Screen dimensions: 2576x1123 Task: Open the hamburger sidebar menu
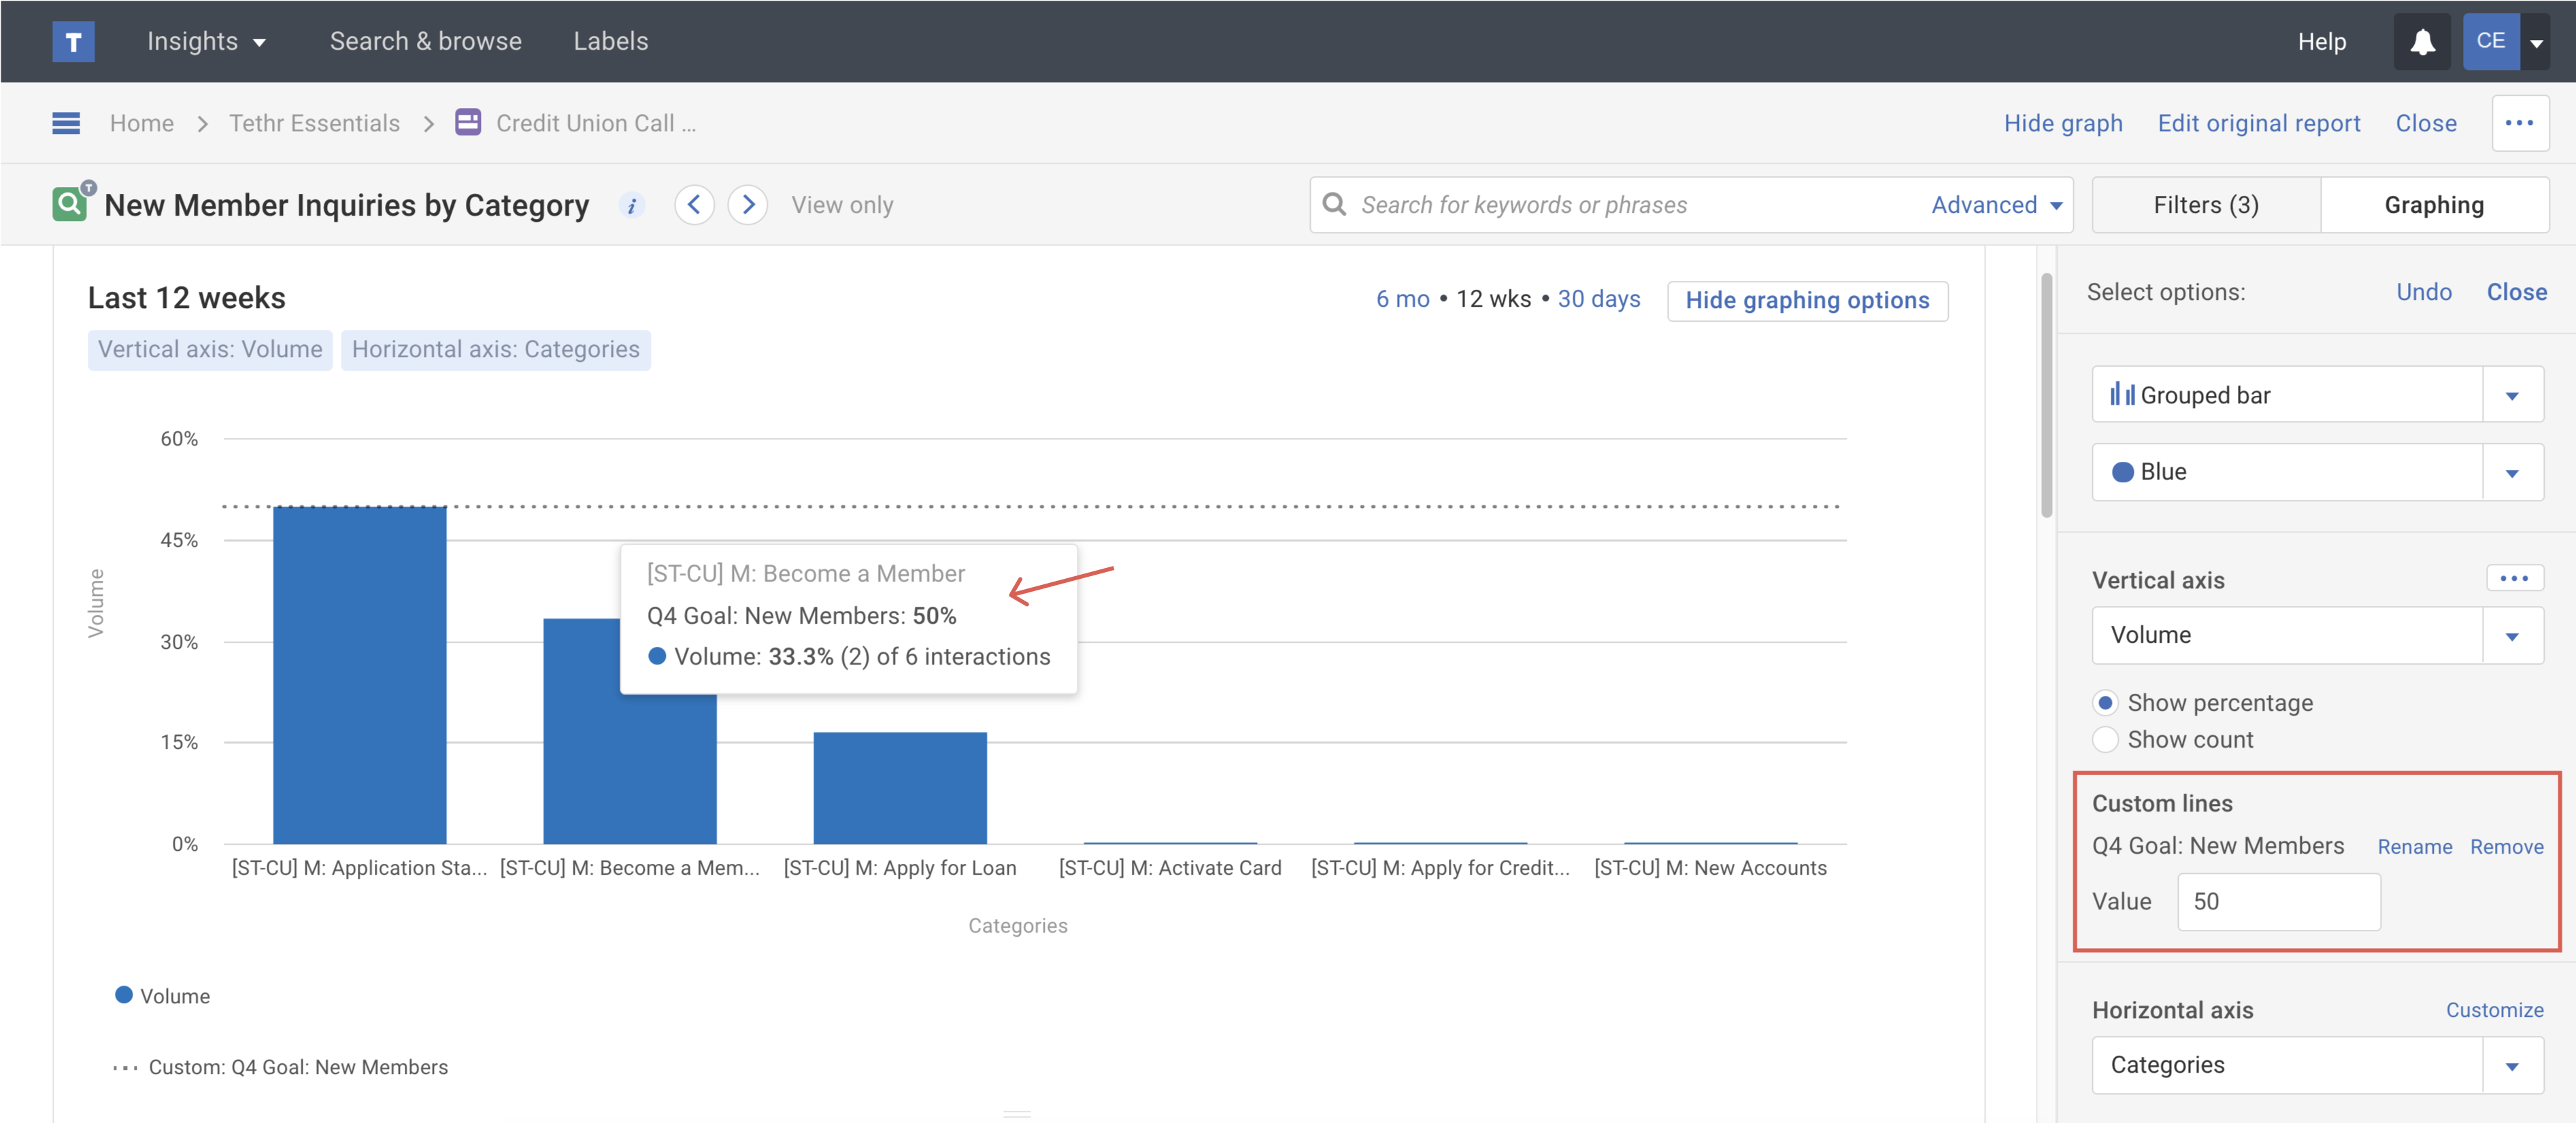tap(66, 123)
